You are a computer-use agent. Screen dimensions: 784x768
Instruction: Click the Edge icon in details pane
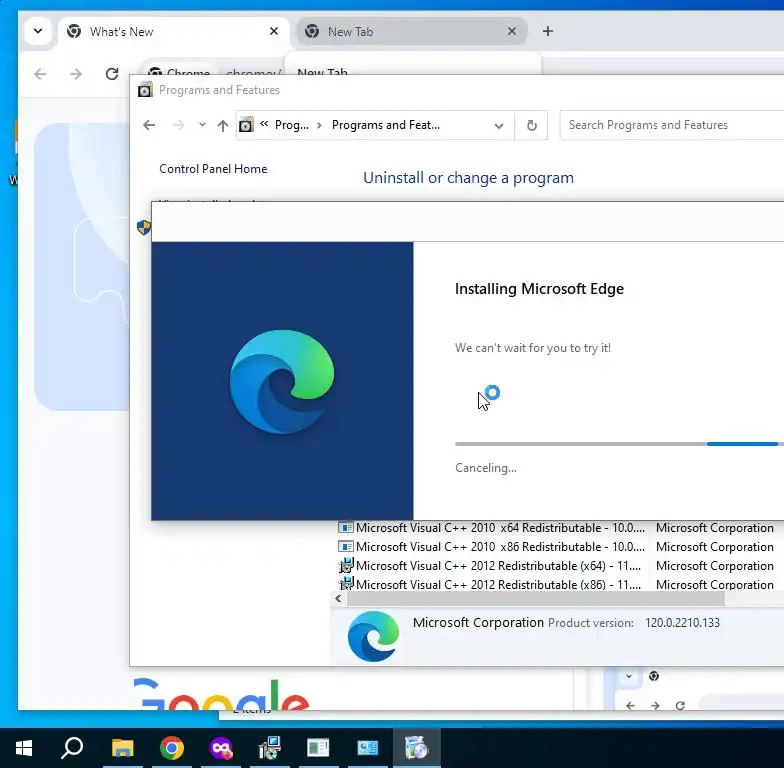click(x=374, y=636)
